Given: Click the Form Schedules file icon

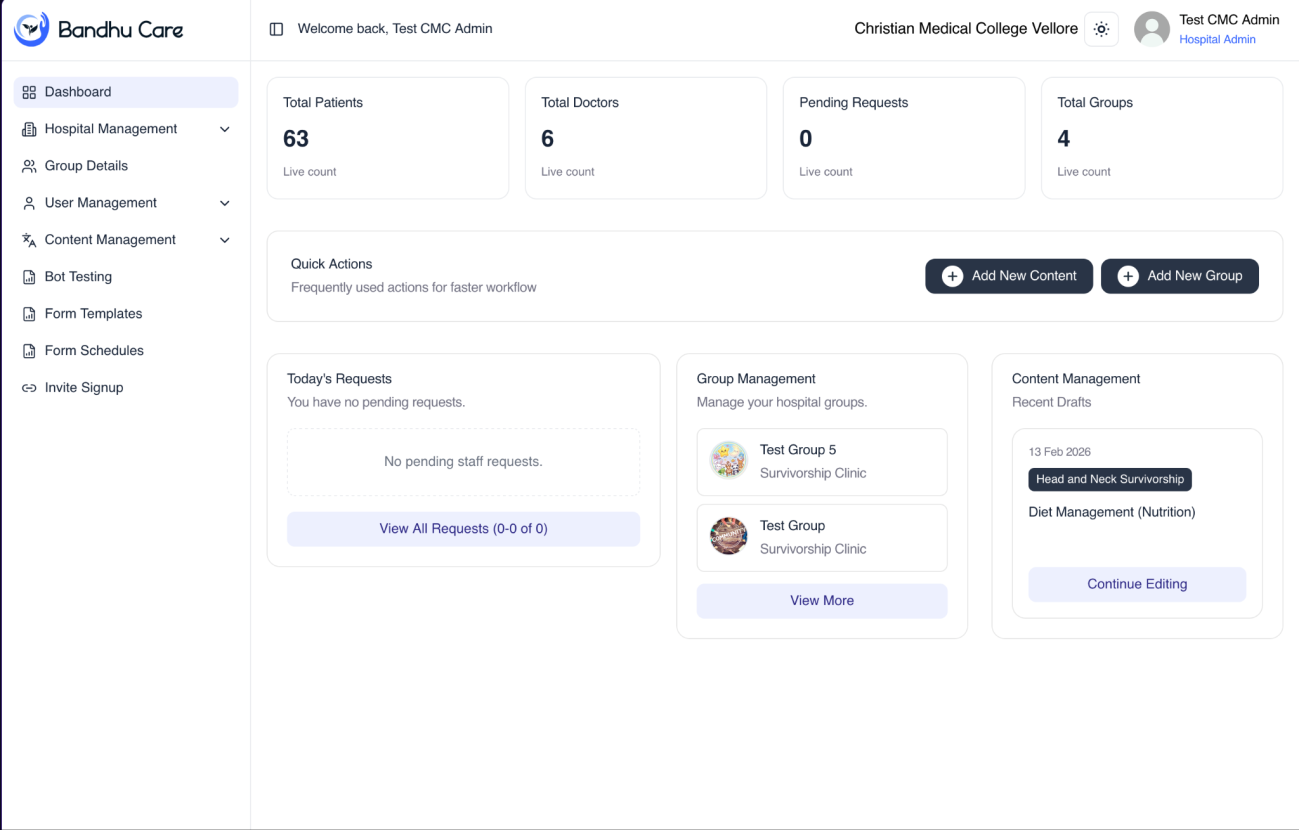Looking at the screenshot, I should tap(29, 351).
